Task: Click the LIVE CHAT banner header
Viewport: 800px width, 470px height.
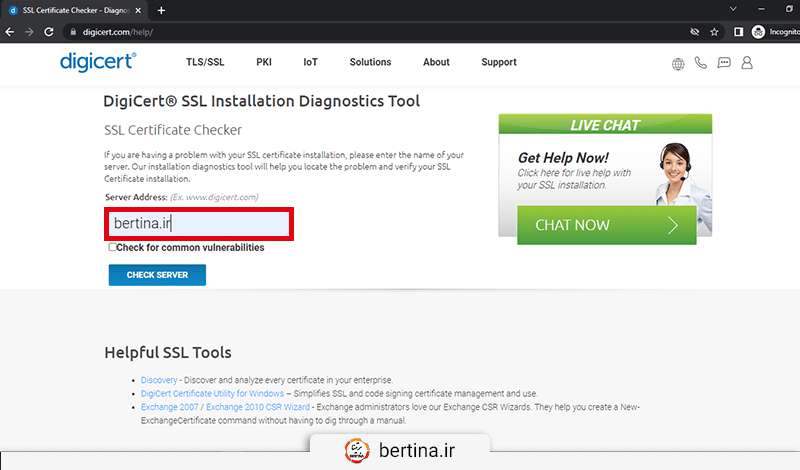Action: click(x=605, y=124)
